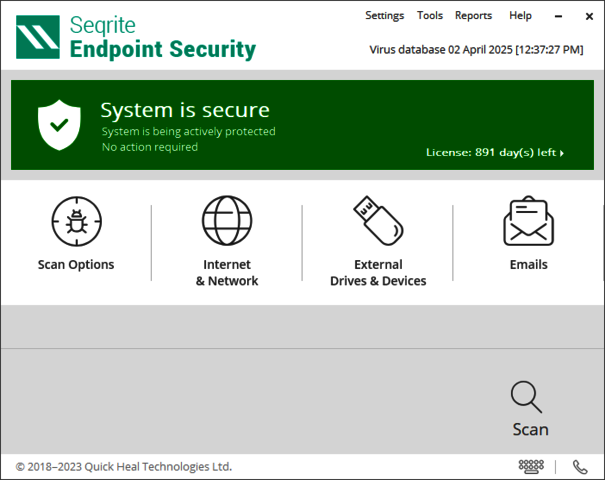Click the Internet & Network text label

pos(227,273)
